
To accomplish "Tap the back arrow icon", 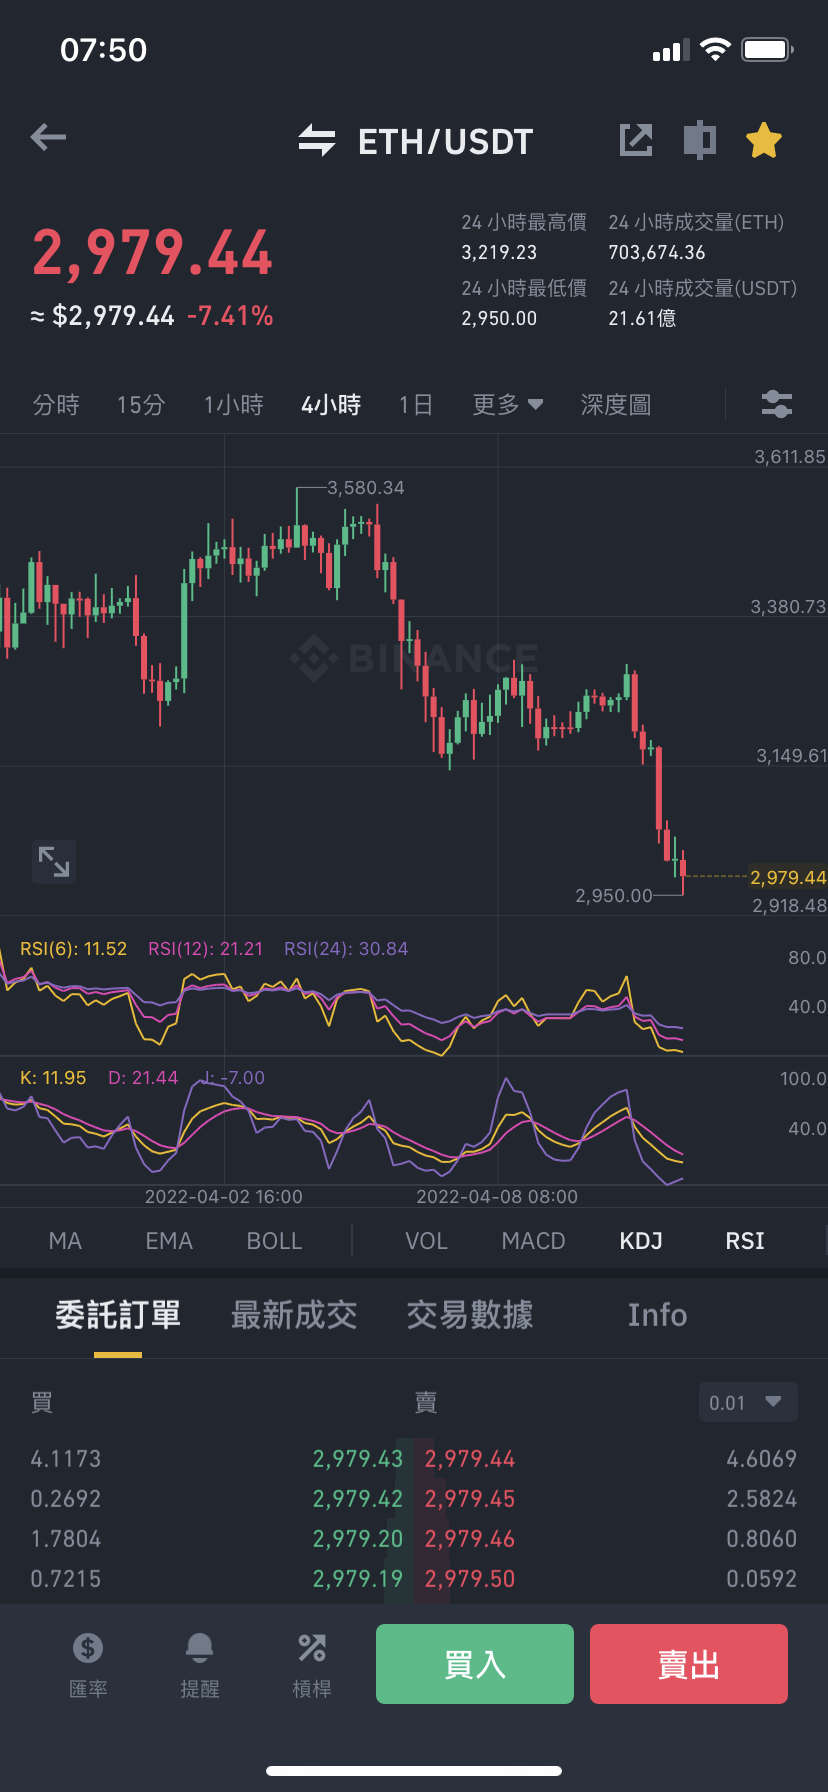I will click(x=48, y=137).
